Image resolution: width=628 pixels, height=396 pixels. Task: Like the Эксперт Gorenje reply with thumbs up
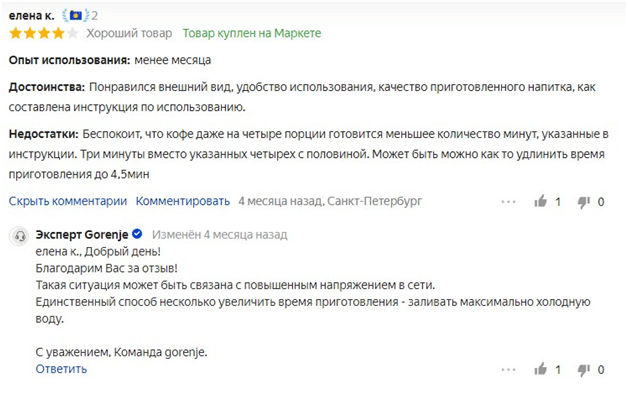pos(541,369)
